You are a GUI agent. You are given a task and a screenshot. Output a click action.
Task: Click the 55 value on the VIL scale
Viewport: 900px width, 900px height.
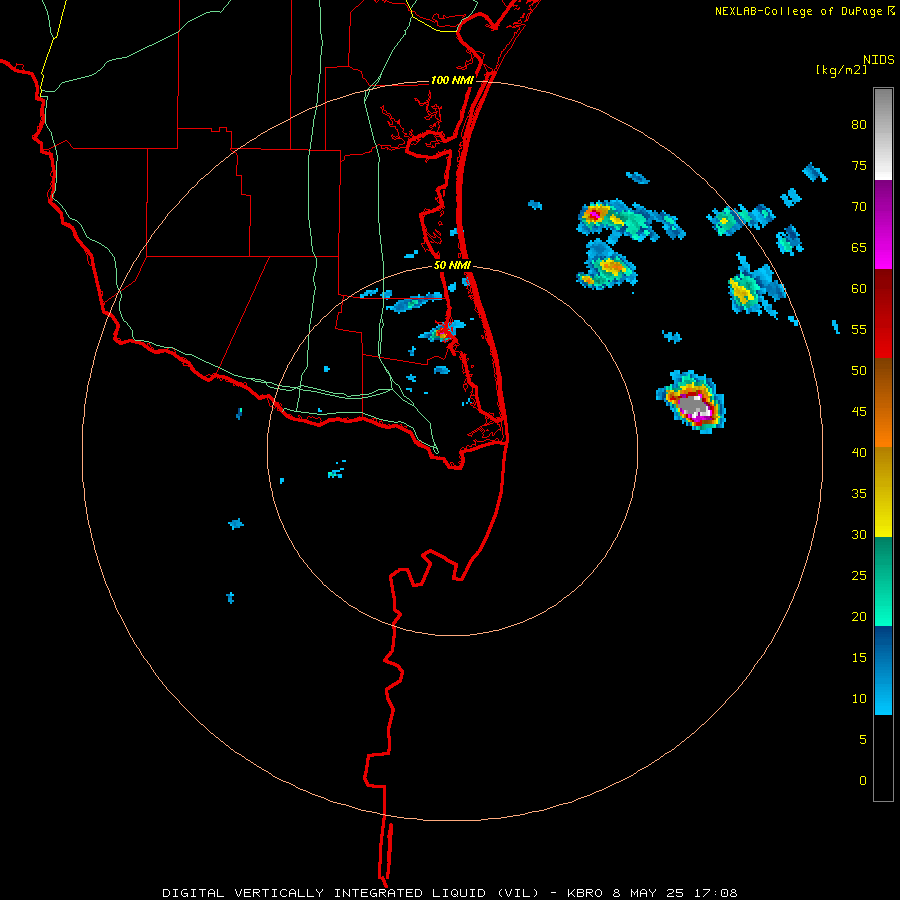pos(859,329)
